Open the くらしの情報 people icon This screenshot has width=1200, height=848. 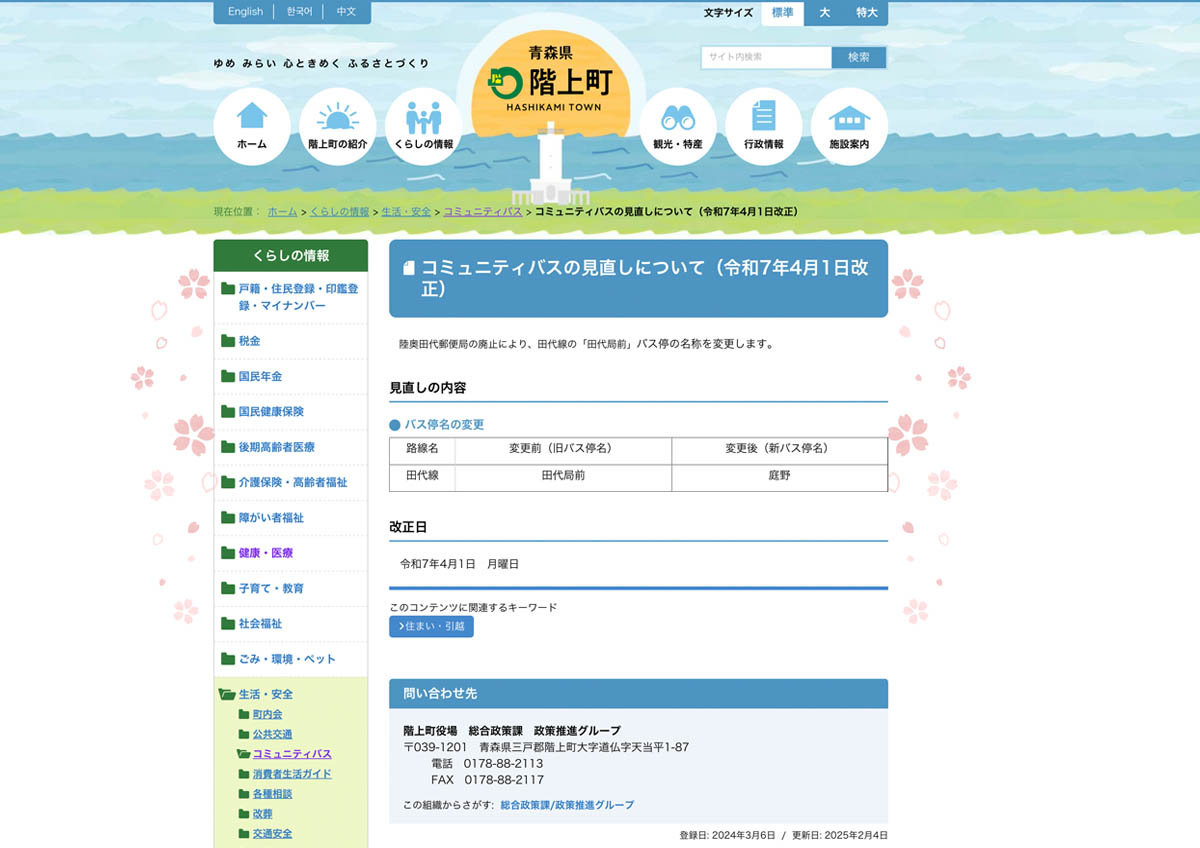[424, 126]
